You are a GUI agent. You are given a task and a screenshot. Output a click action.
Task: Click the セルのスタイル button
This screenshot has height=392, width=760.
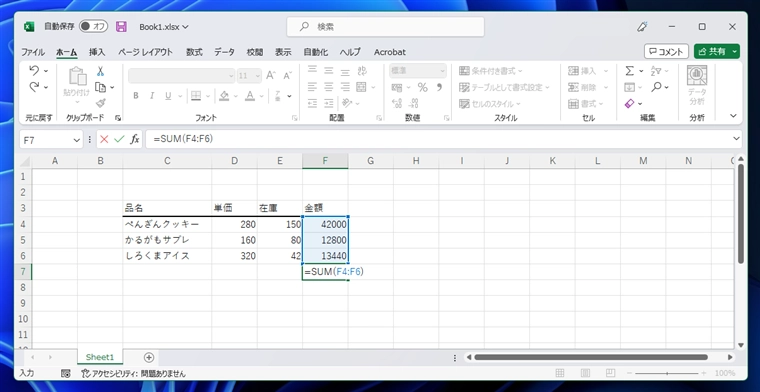490,104
